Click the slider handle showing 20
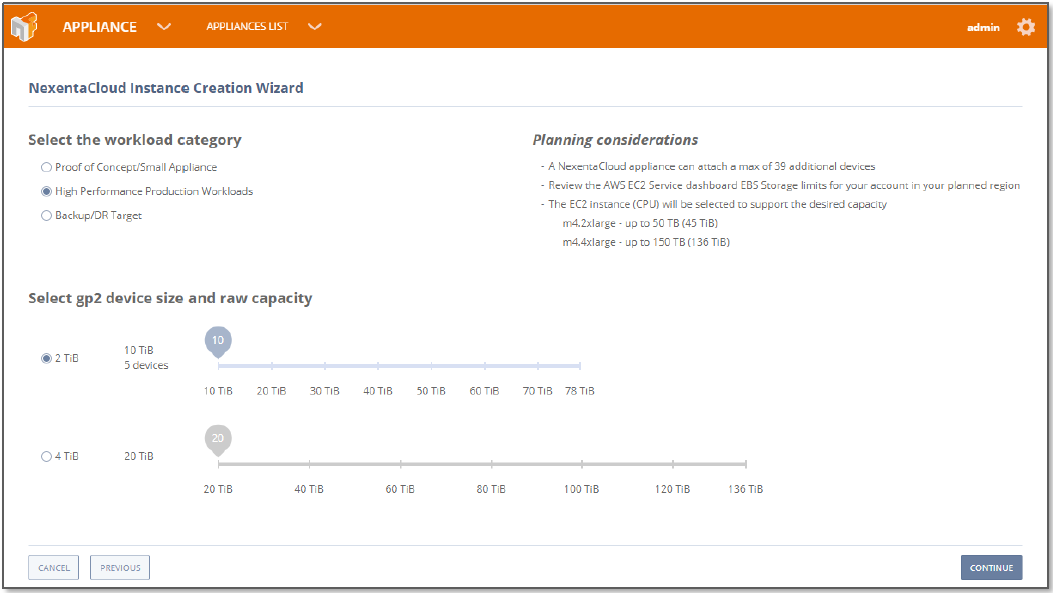Viewport: 1053px width, 593px height. point(218,439)
